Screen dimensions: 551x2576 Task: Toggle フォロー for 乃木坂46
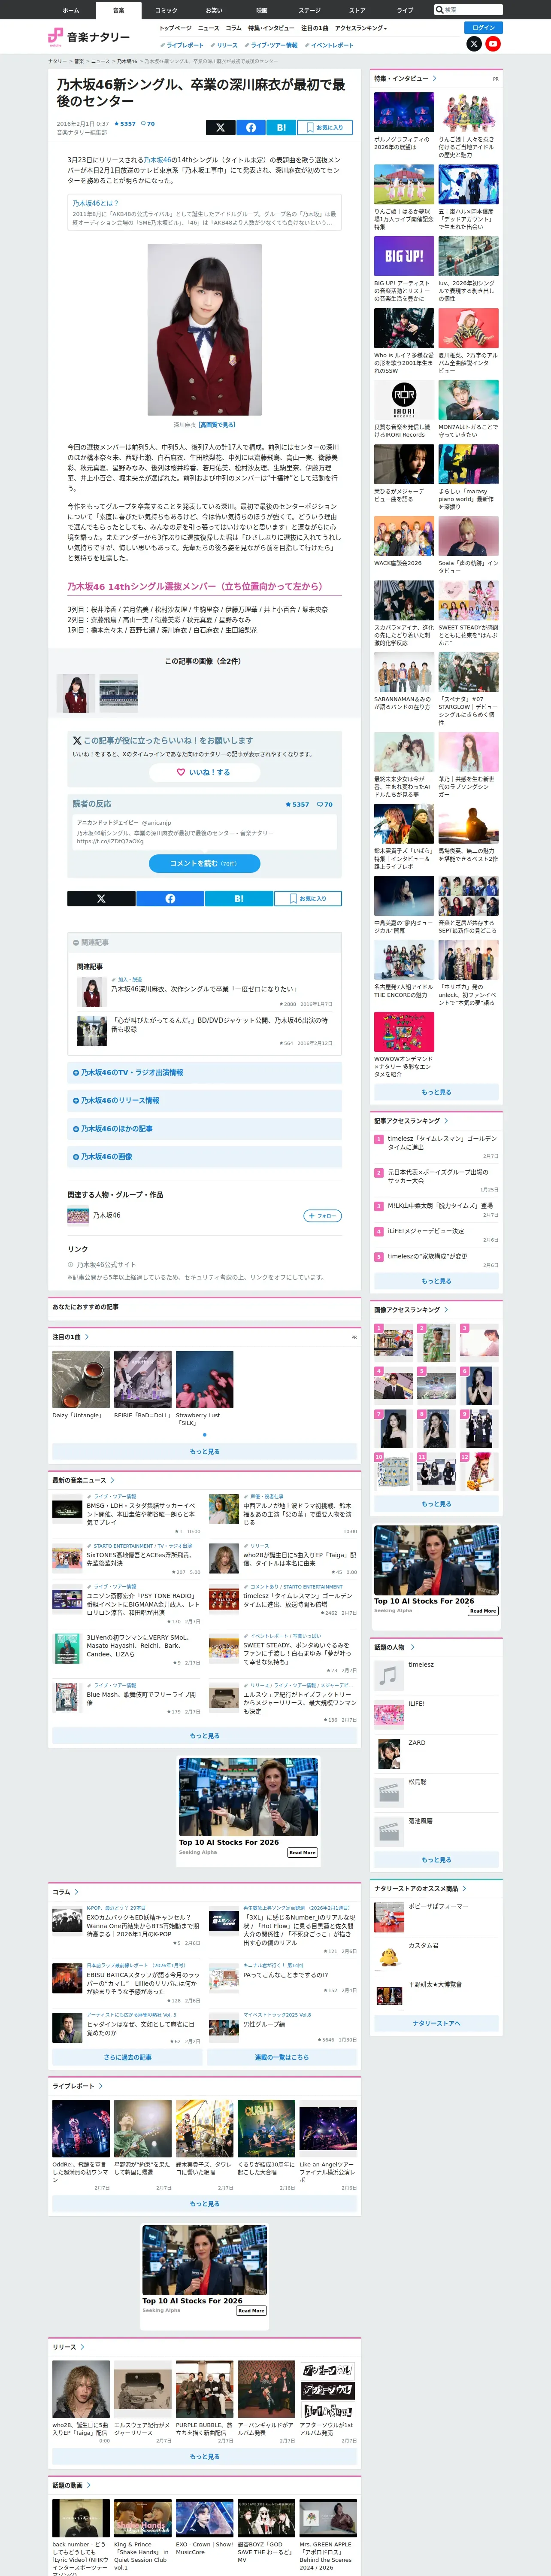click(x=322, y=1215)
